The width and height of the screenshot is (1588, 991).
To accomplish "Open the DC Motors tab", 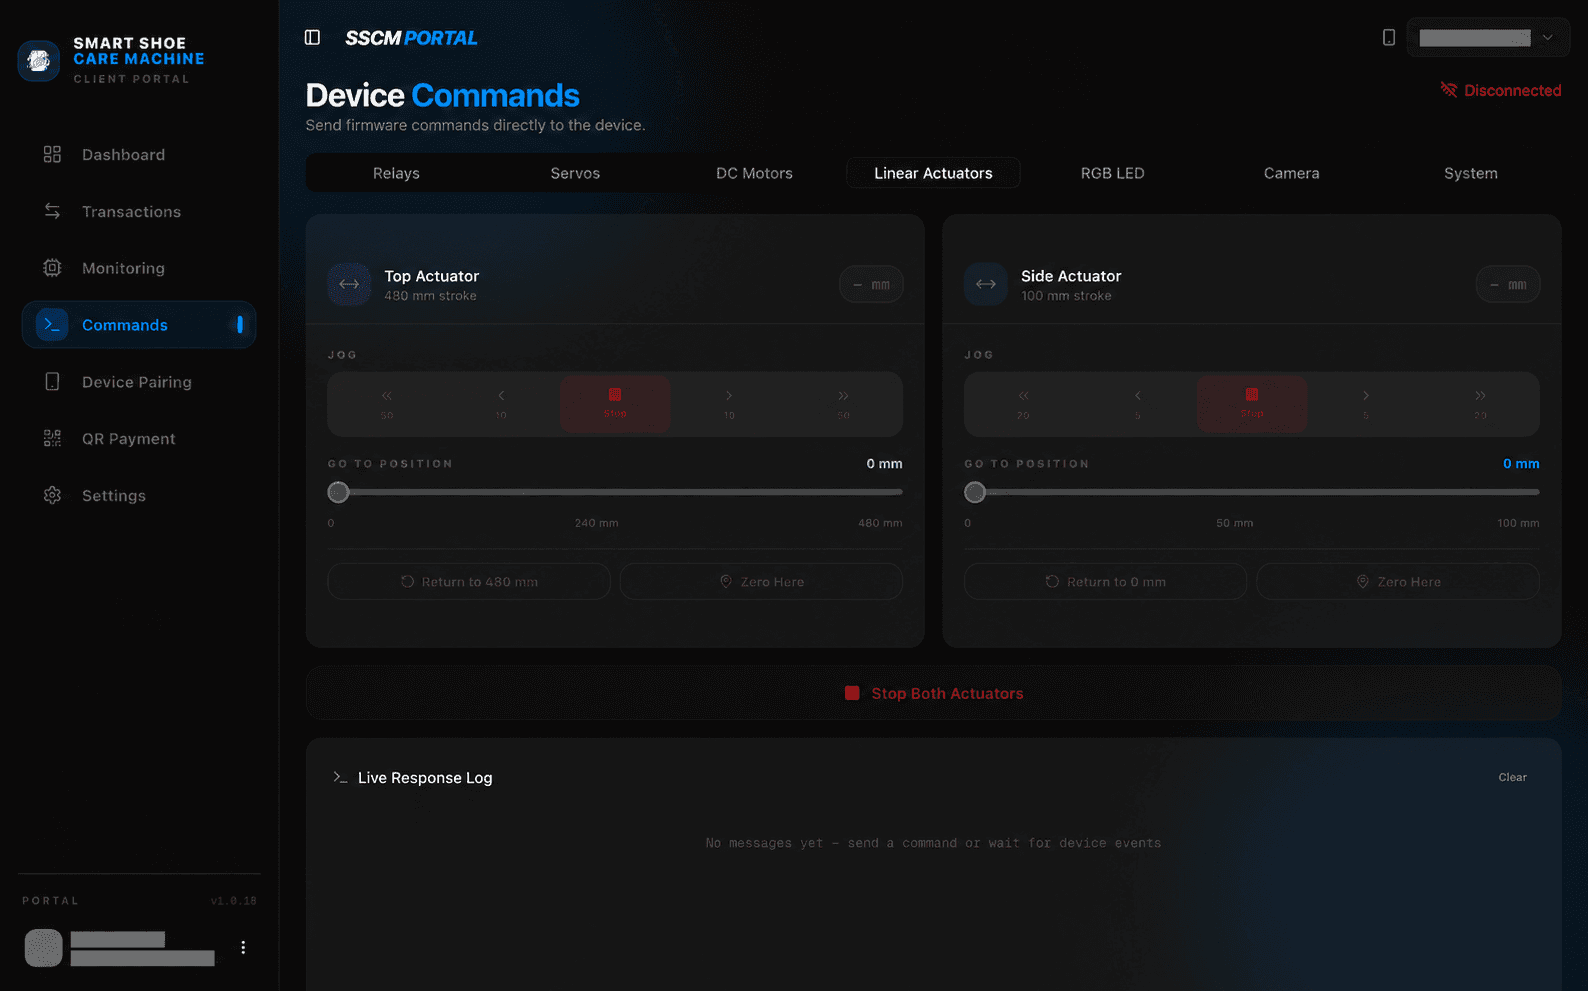I will 754,173.
